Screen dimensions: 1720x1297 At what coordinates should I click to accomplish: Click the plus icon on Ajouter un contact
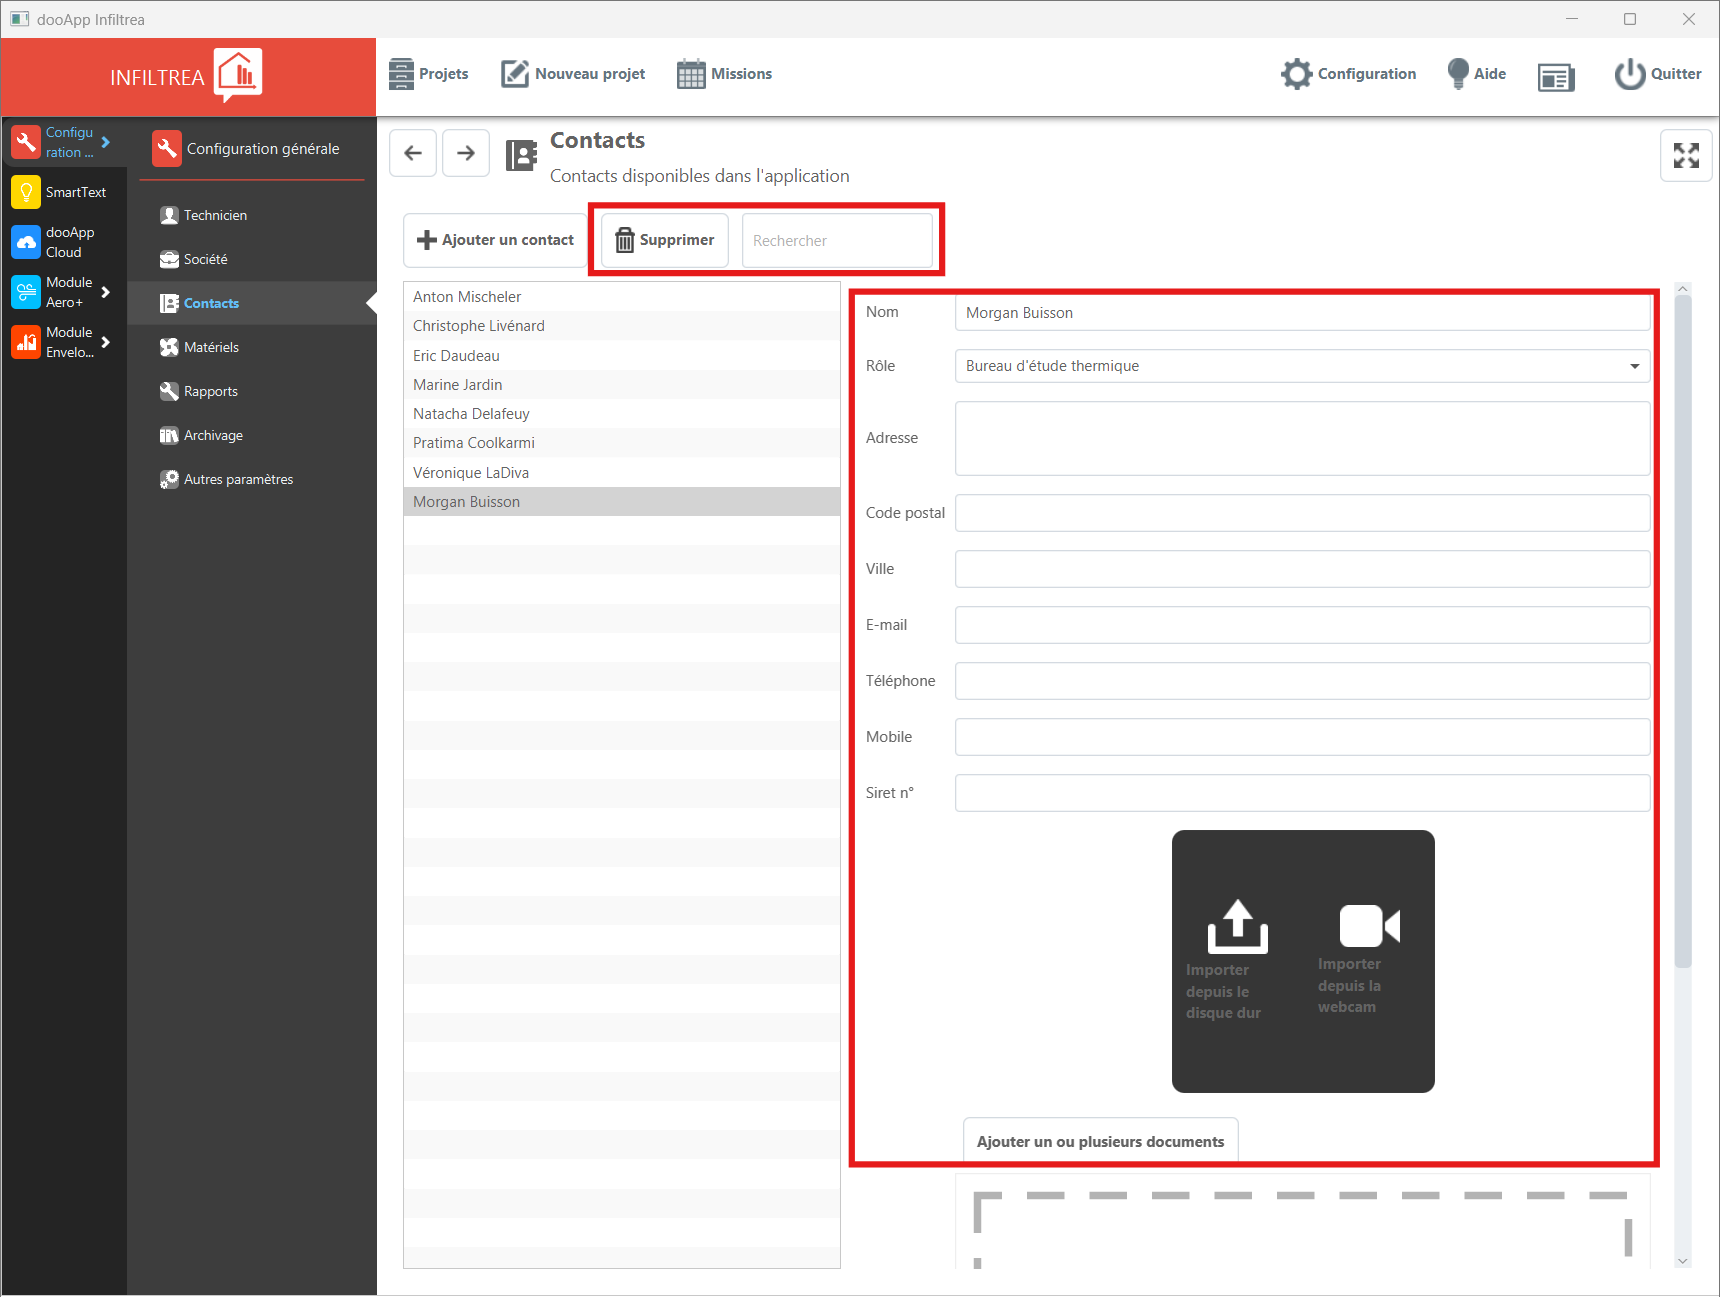pyautogui.click(x=427, y=240)
